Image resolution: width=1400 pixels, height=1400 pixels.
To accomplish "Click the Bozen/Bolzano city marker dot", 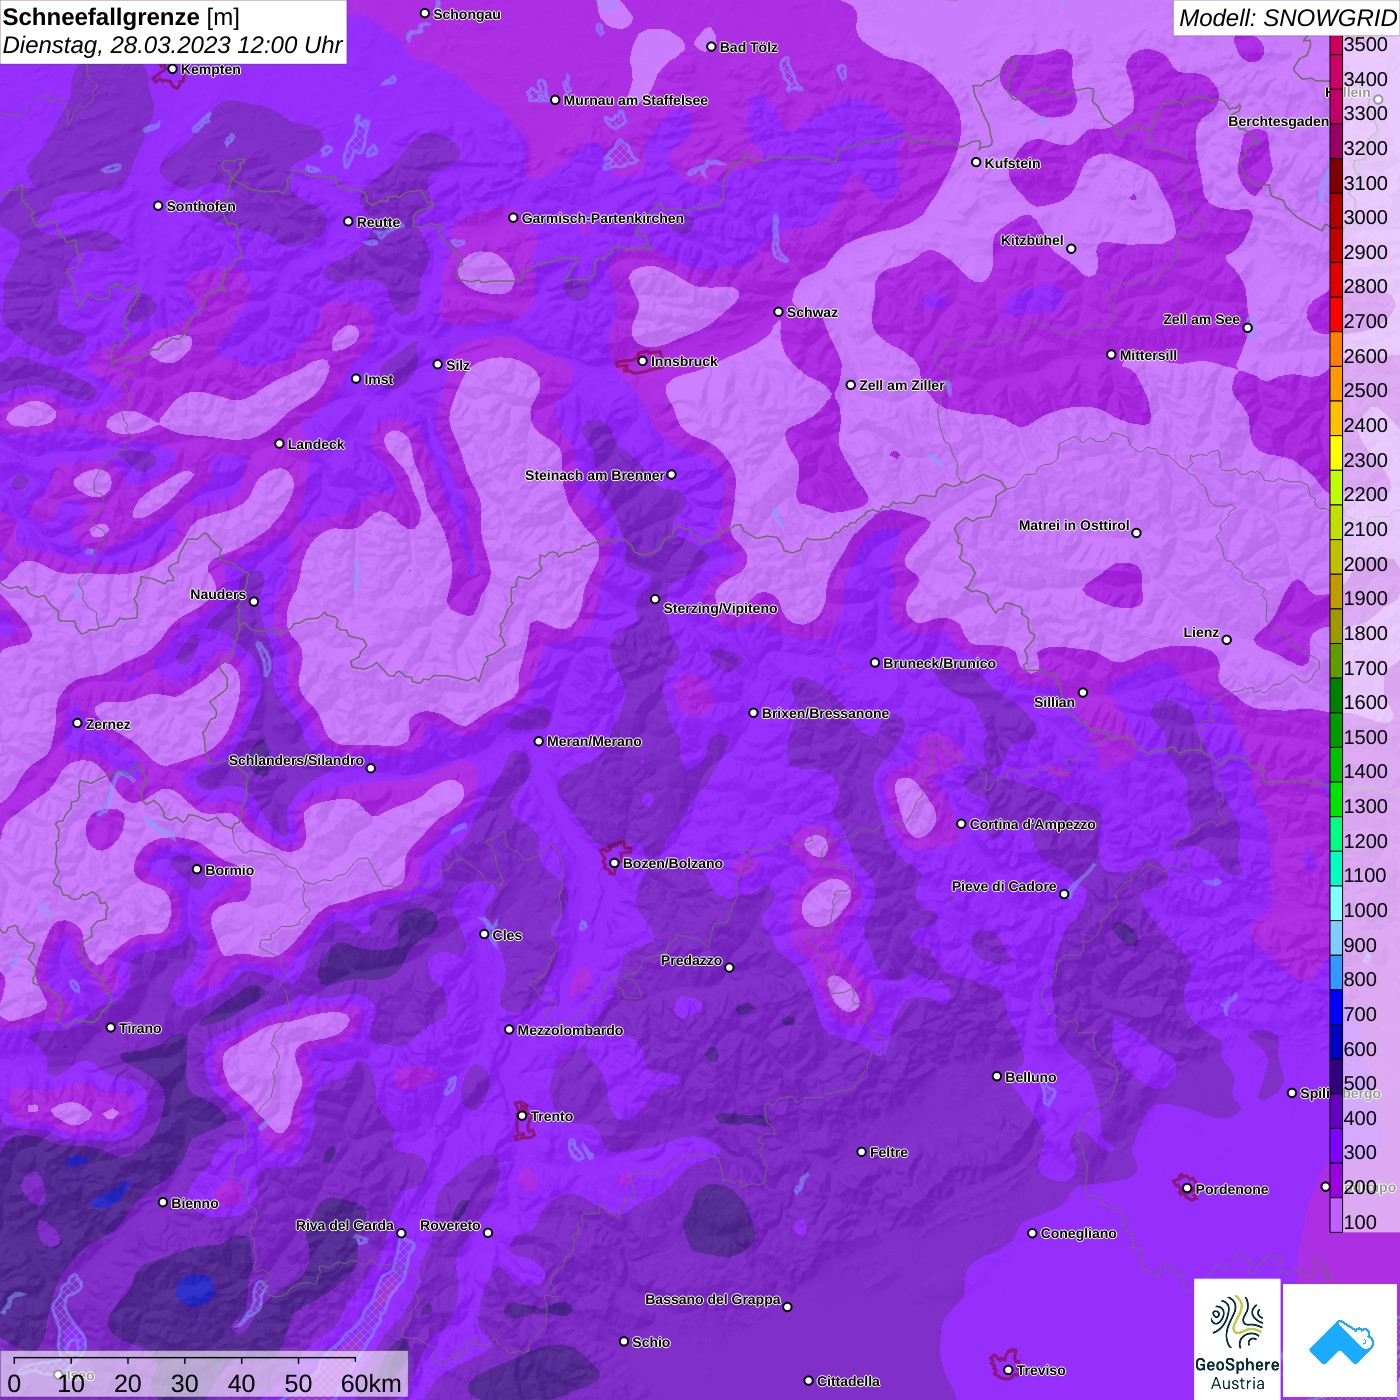I will (x=615, y=863).
